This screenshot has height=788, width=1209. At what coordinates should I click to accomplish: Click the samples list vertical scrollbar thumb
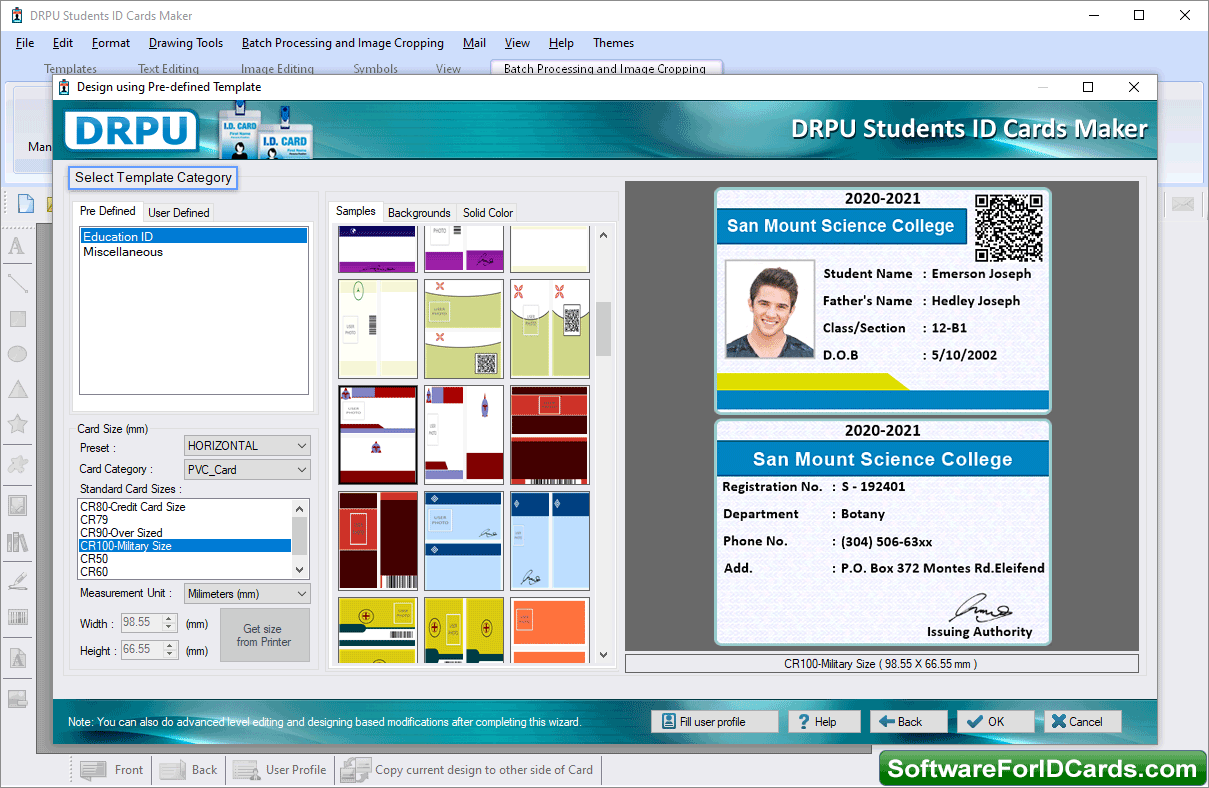[x=603, y=328]
